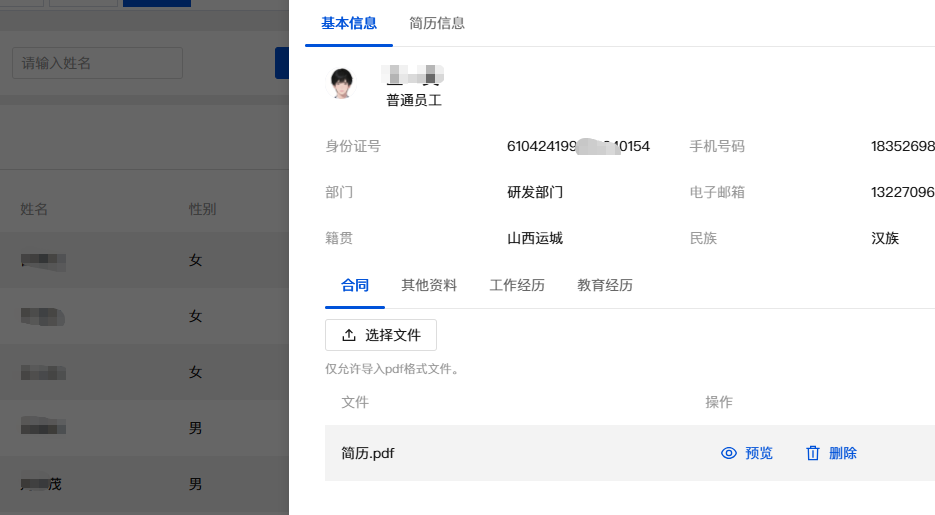935x515 pixels.
Task: Click the blue search button beside name input
Action: (281, 63)
